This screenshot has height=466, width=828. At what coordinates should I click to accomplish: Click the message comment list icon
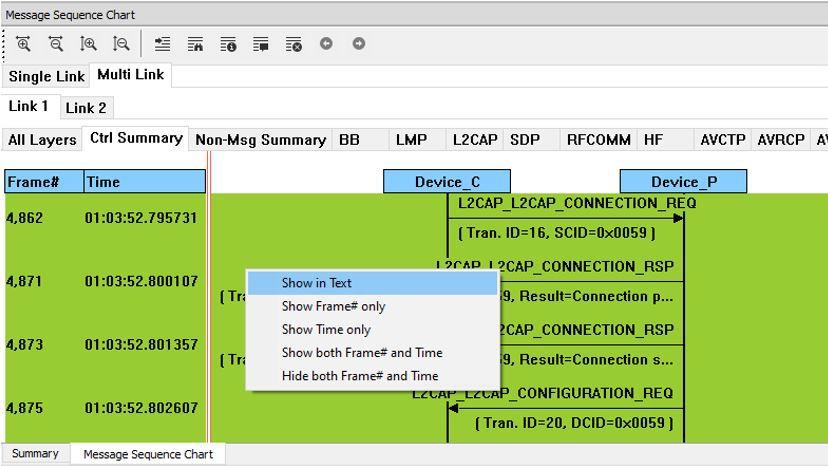[261, 44]
